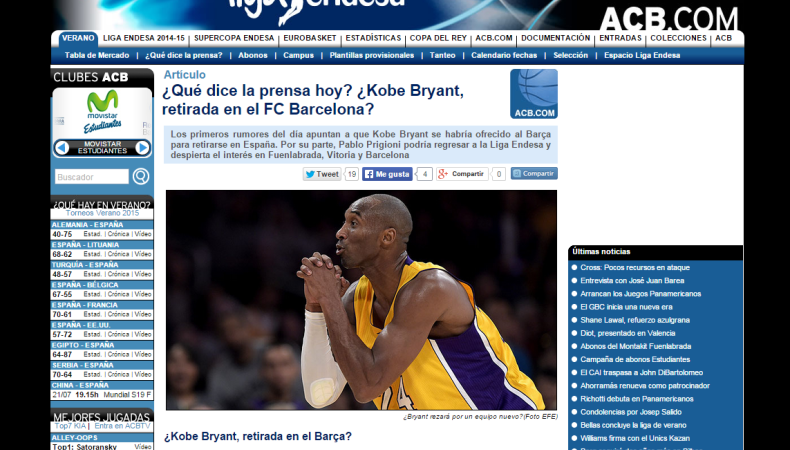The height and width of the screenshot is (450, 790).
Task: Read news: Cross: Pocos recursos en ataque
Action: [x=635, y=268]
